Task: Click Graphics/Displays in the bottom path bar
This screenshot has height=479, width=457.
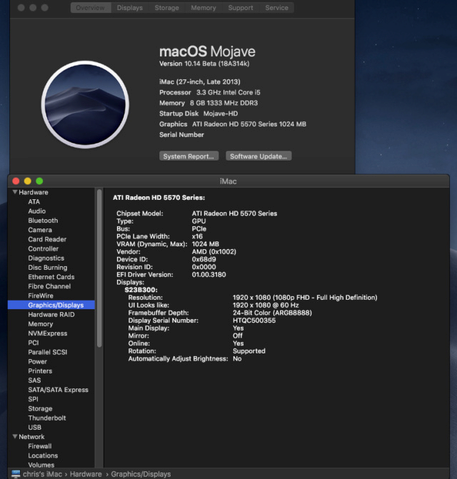Action: pos(141,474)
